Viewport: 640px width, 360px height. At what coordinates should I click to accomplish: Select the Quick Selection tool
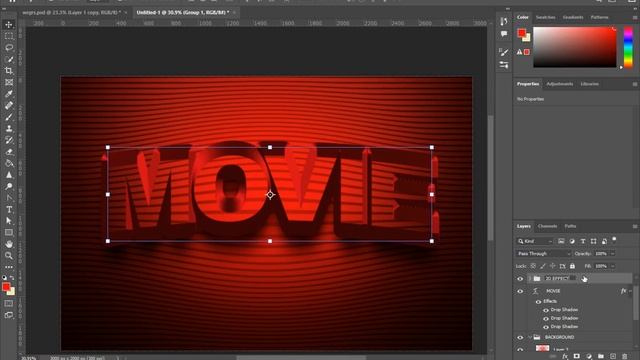[x=9, y=59]
